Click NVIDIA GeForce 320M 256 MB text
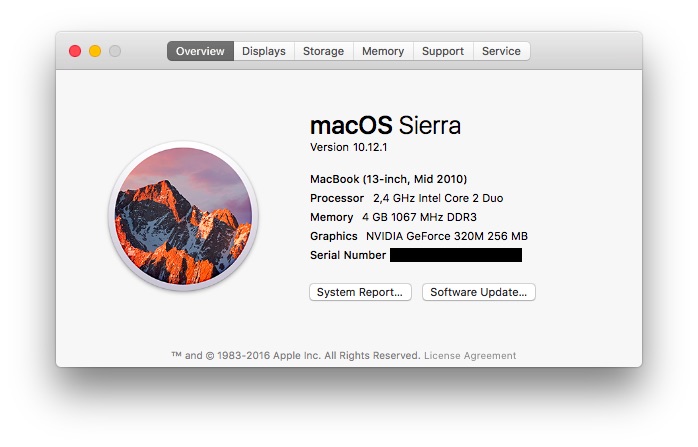 click(447, 236)
